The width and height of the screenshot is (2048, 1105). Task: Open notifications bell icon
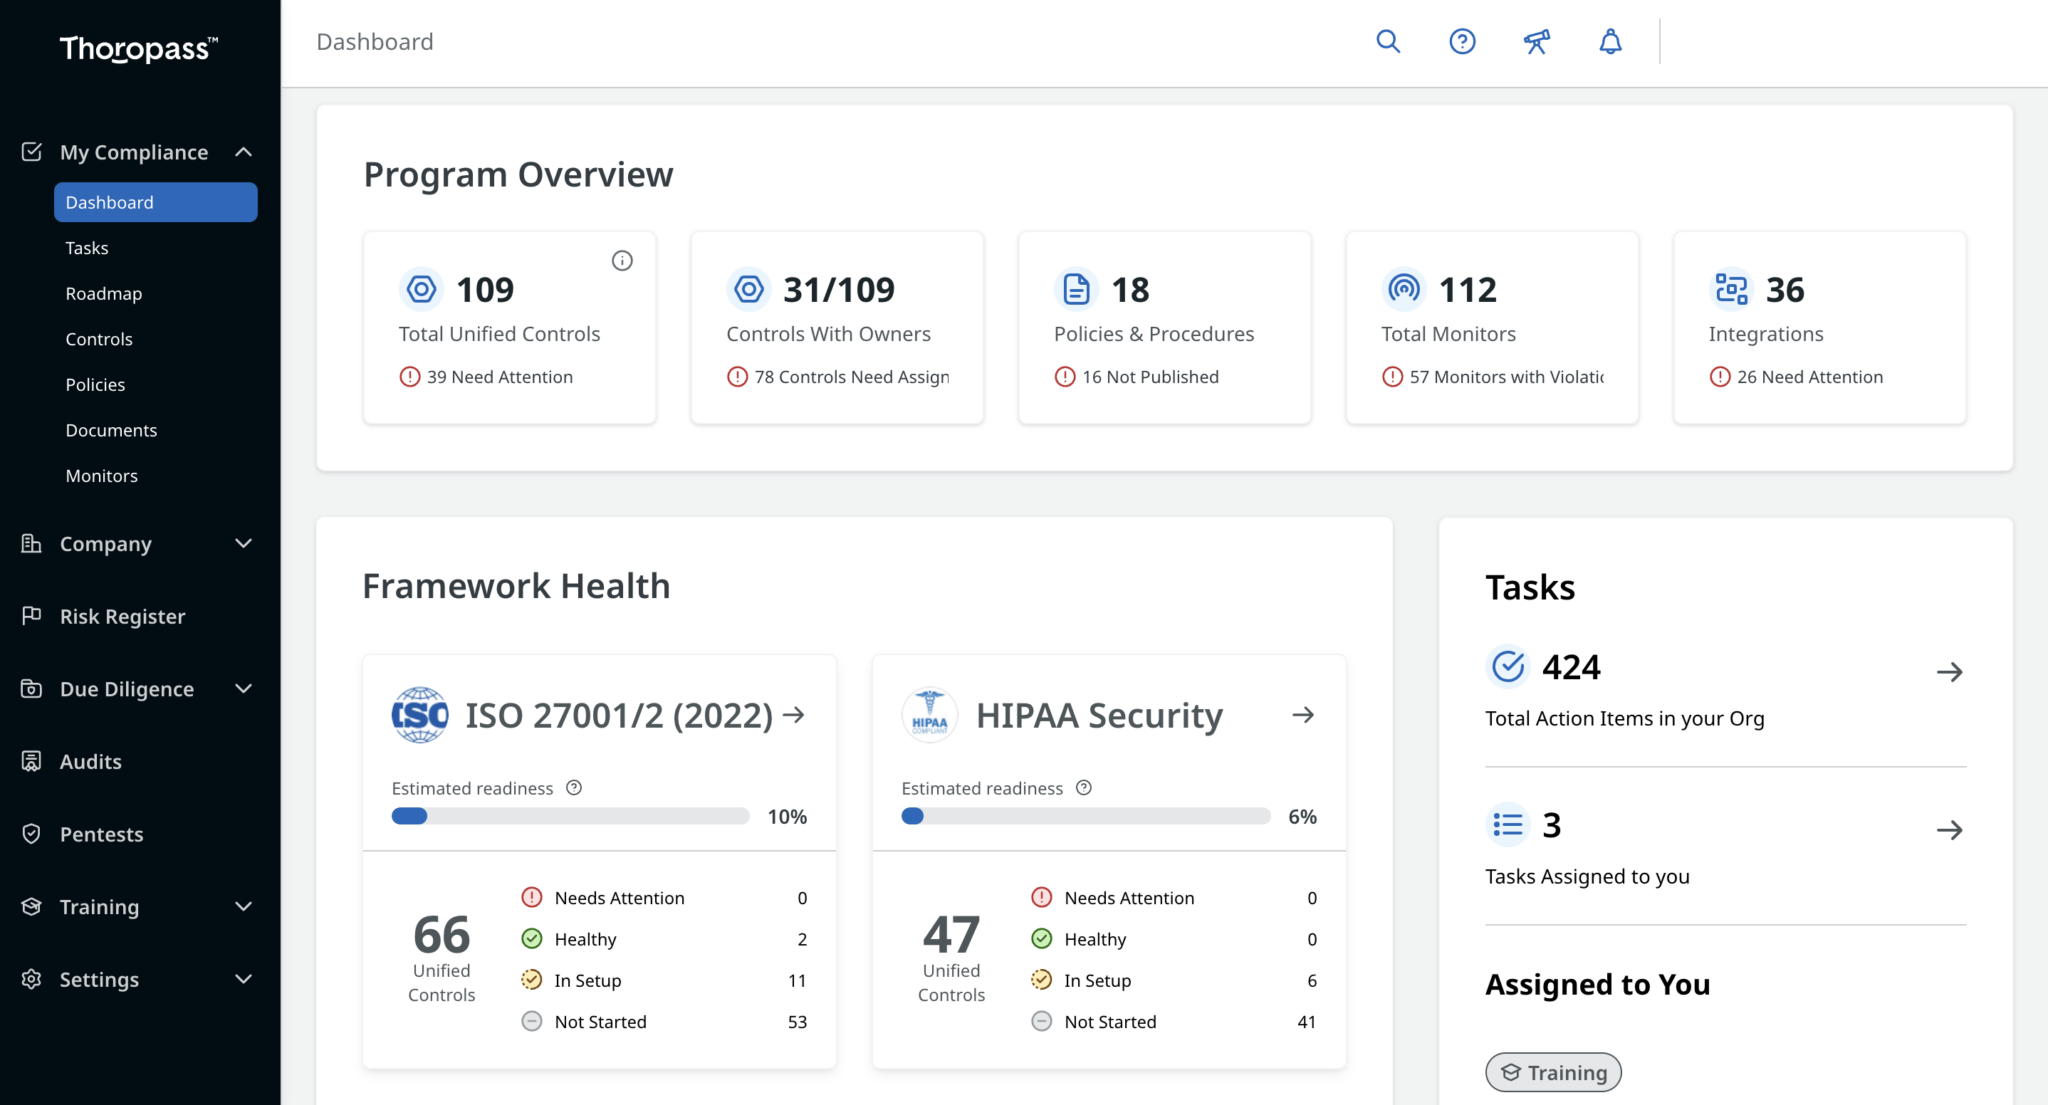(1610, 41)
